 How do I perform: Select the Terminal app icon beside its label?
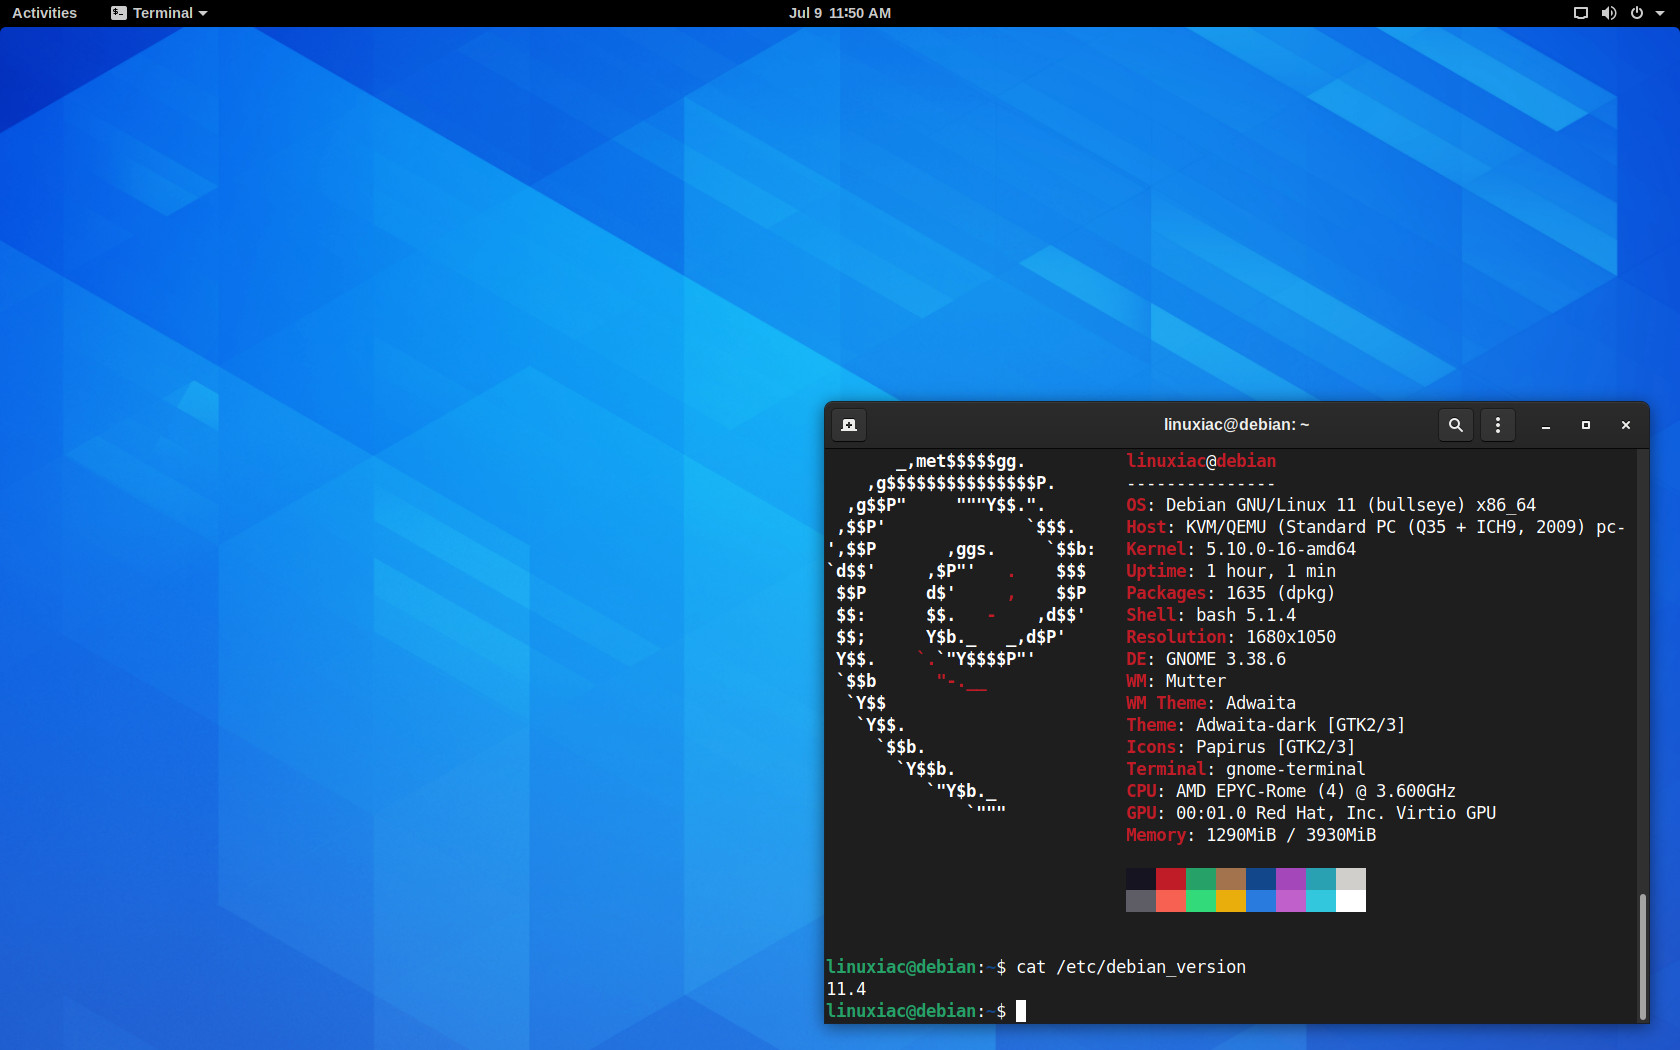coord(117,13)
